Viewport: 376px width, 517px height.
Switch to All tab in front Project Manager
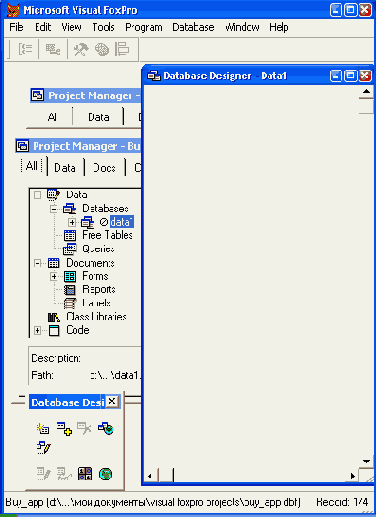(x=32, y=166)
